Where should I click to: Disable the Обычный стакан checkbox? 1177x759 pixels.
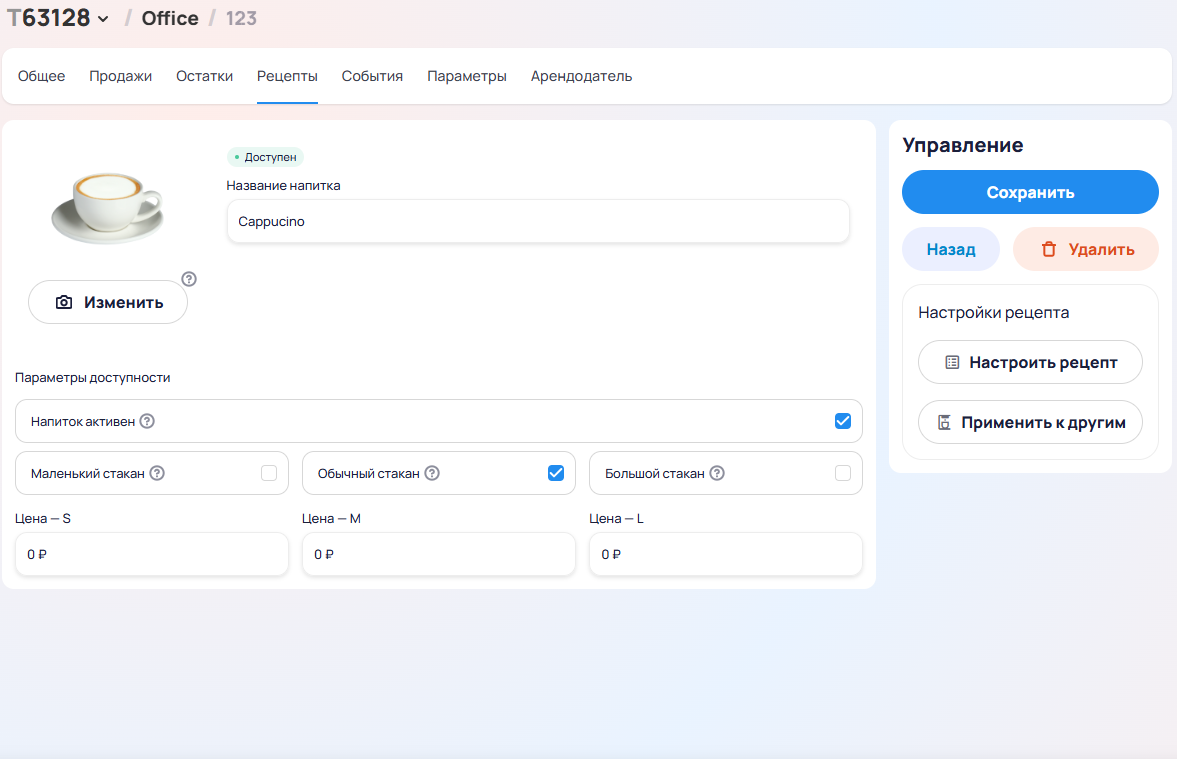pos(556,473)
